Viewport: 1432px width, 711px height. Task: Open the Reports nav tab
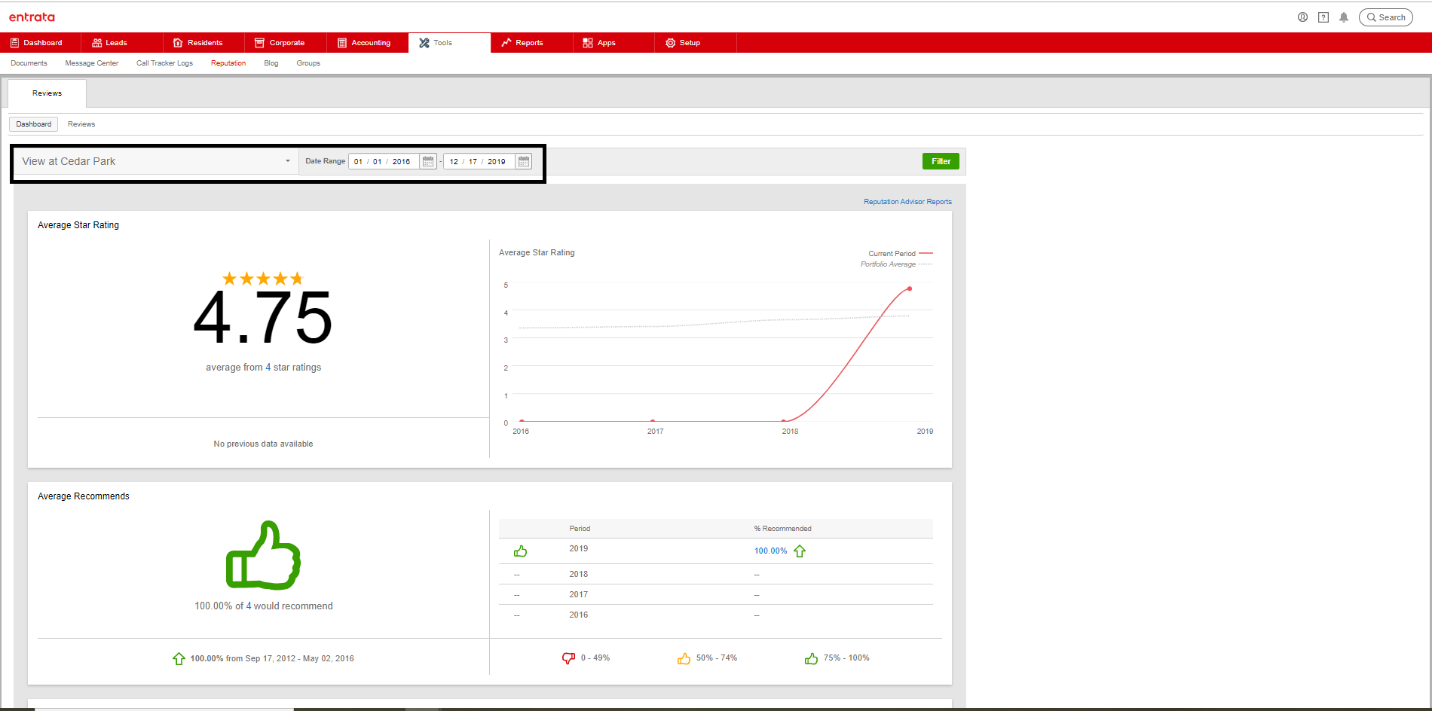click(531, 43)
